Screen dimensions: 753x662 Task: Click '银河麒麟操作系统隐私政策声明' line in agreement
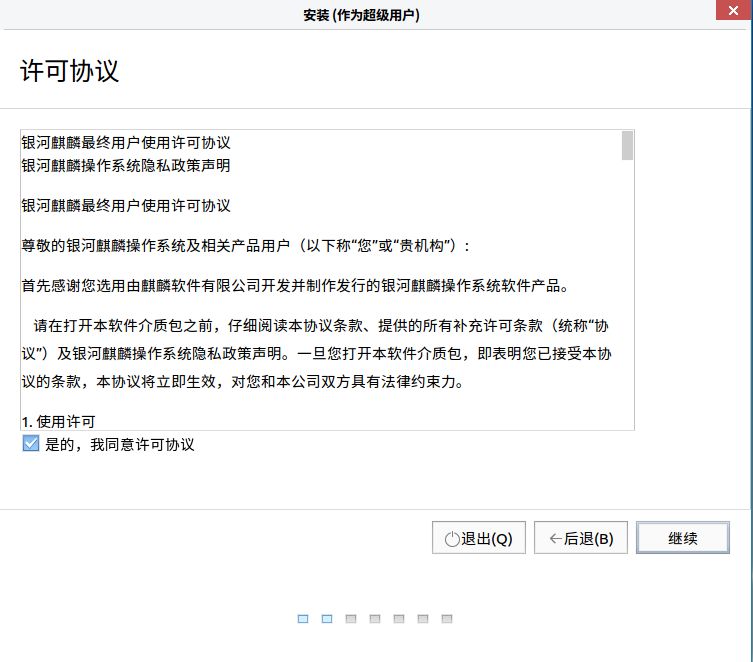126,166
